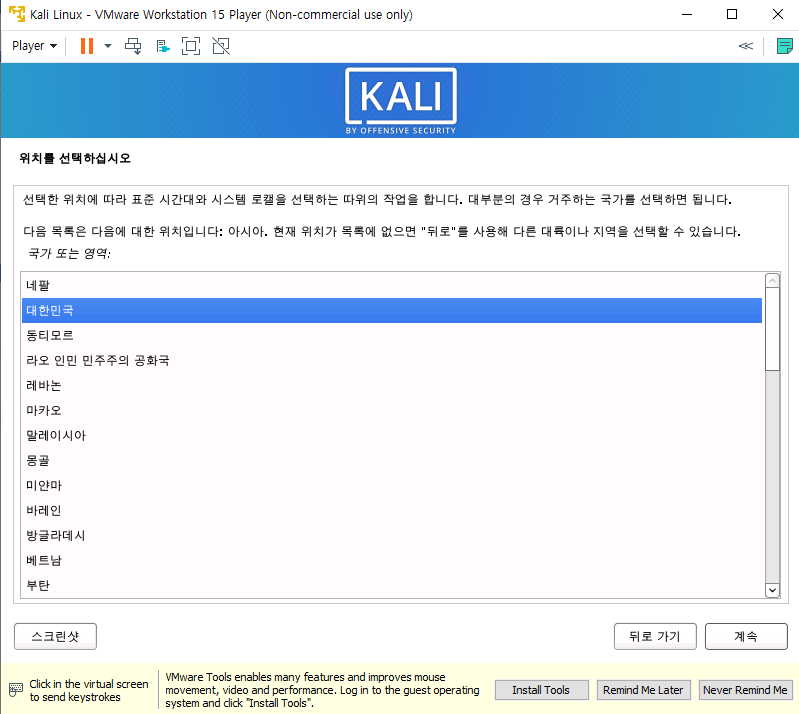Collapse the toolbar with double-chevron icon
The image size is (799, 714).
pyautogui.click(x=745, y=46)
